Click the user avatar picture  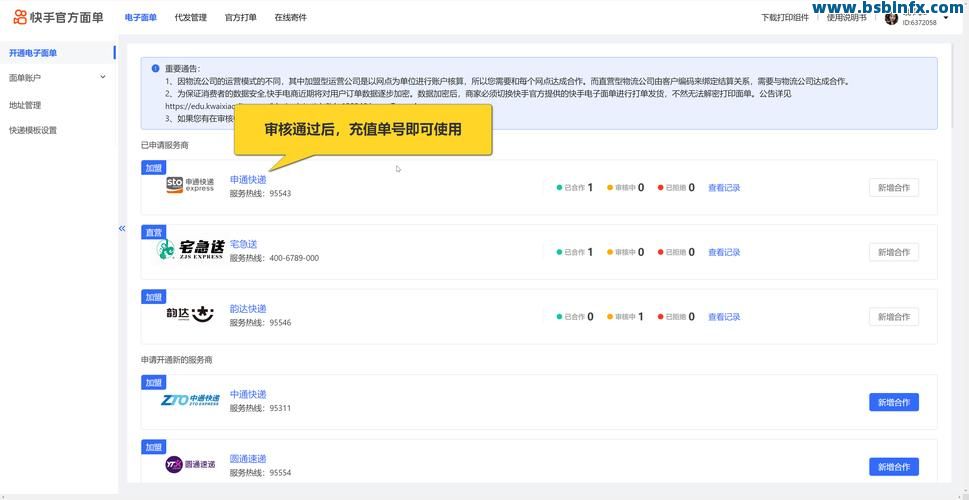pyautogui.click(x=891, y=19)
